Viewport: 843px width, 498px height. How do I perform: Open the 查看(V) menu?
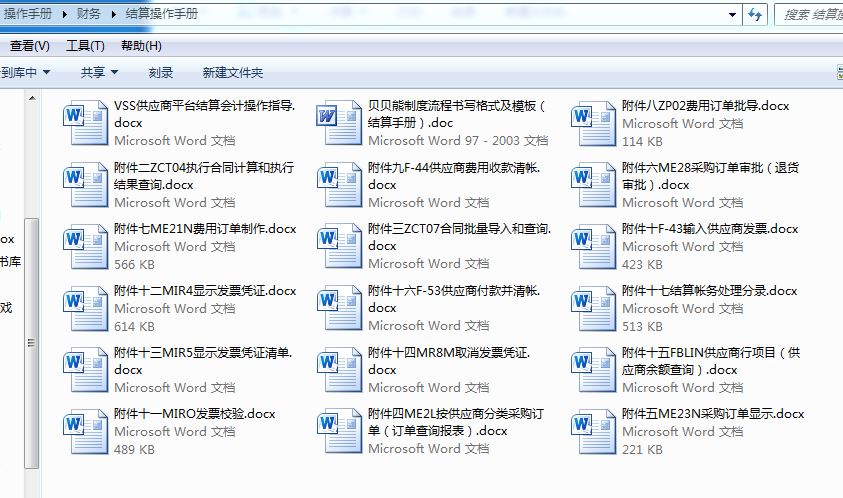[30, 46]
